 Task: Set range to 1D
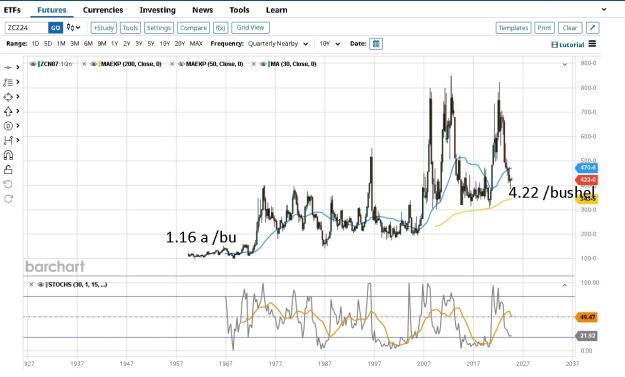(35, 44)
